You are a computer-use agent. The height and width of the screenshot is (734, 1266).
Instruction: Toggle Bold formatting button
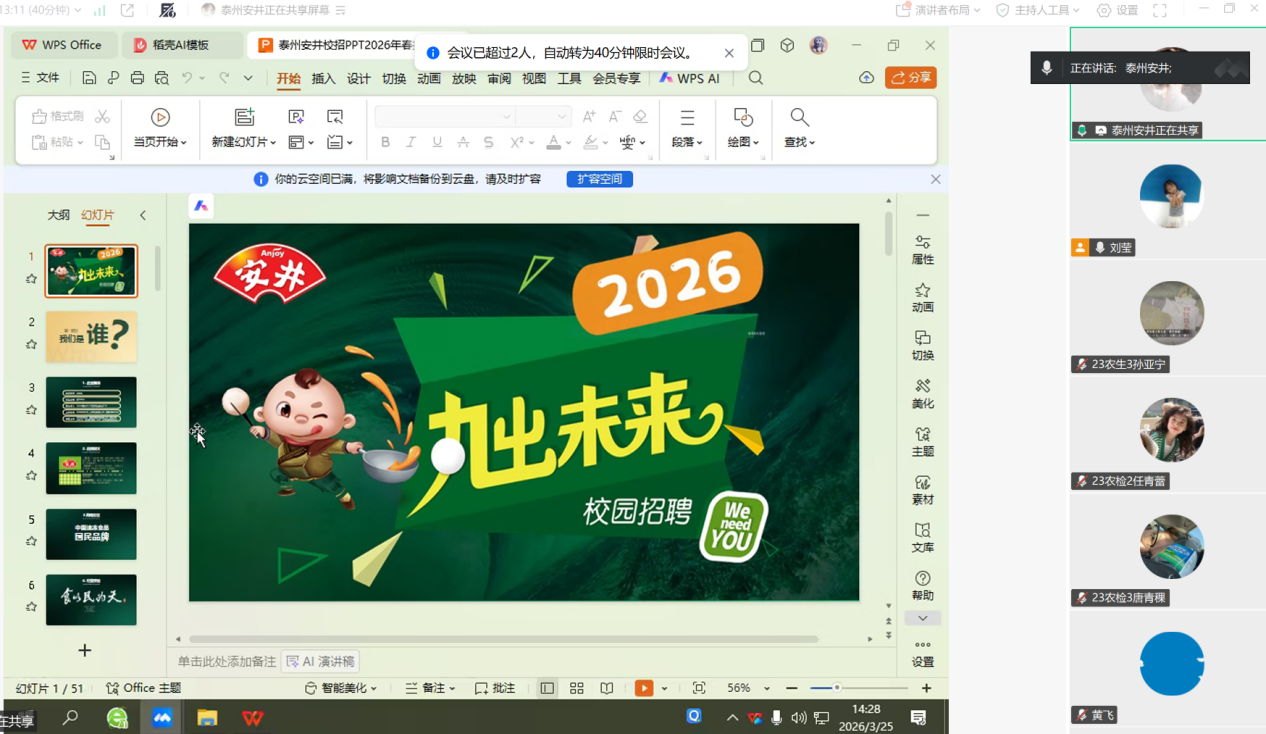tap(385, 143)
